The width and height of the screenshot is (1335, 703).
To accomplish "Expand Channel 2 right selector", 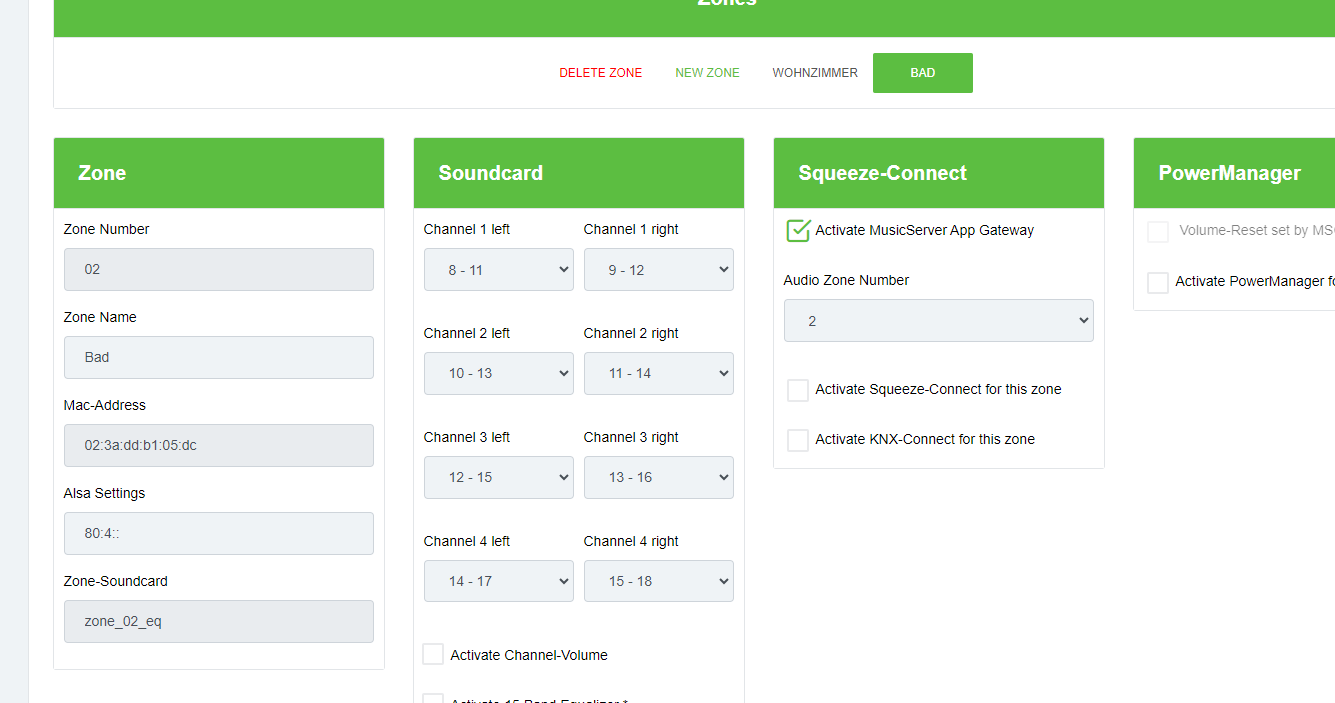I will pyautogui.click(x=658, y=374).
